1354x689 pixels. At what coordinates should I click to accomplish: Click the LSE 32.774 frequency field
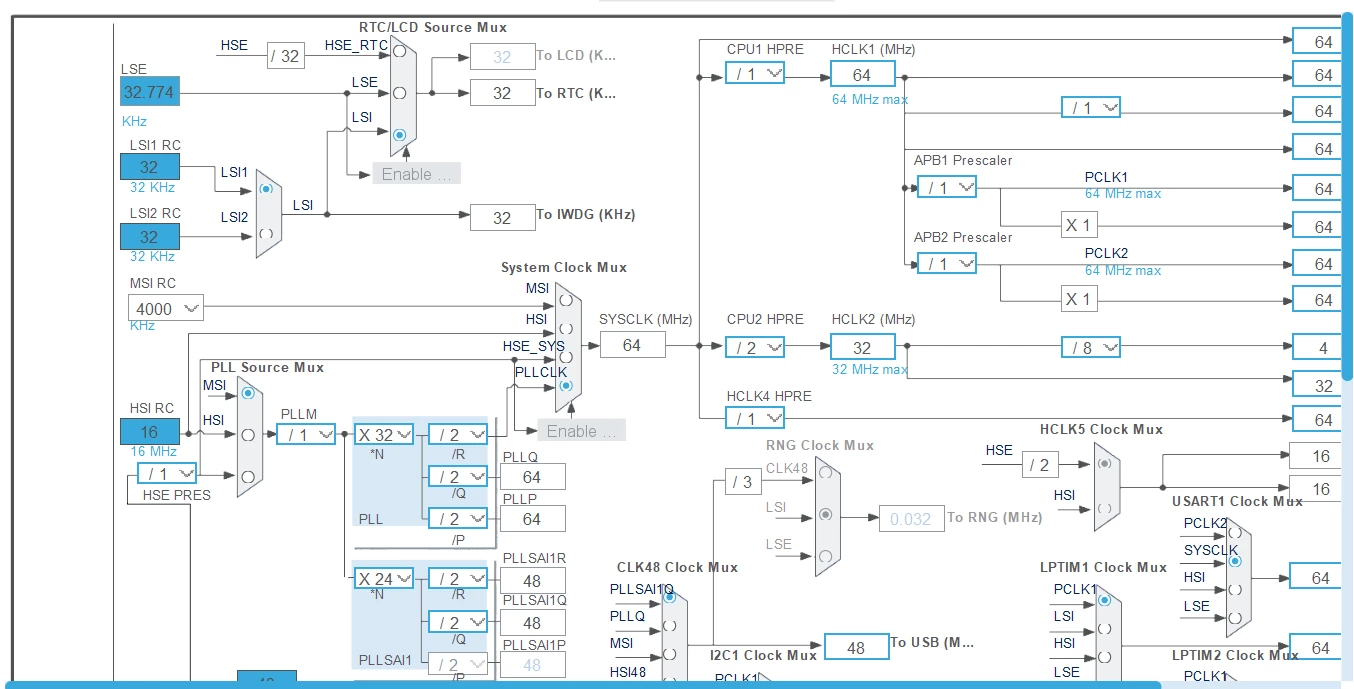tap(150, 93)
